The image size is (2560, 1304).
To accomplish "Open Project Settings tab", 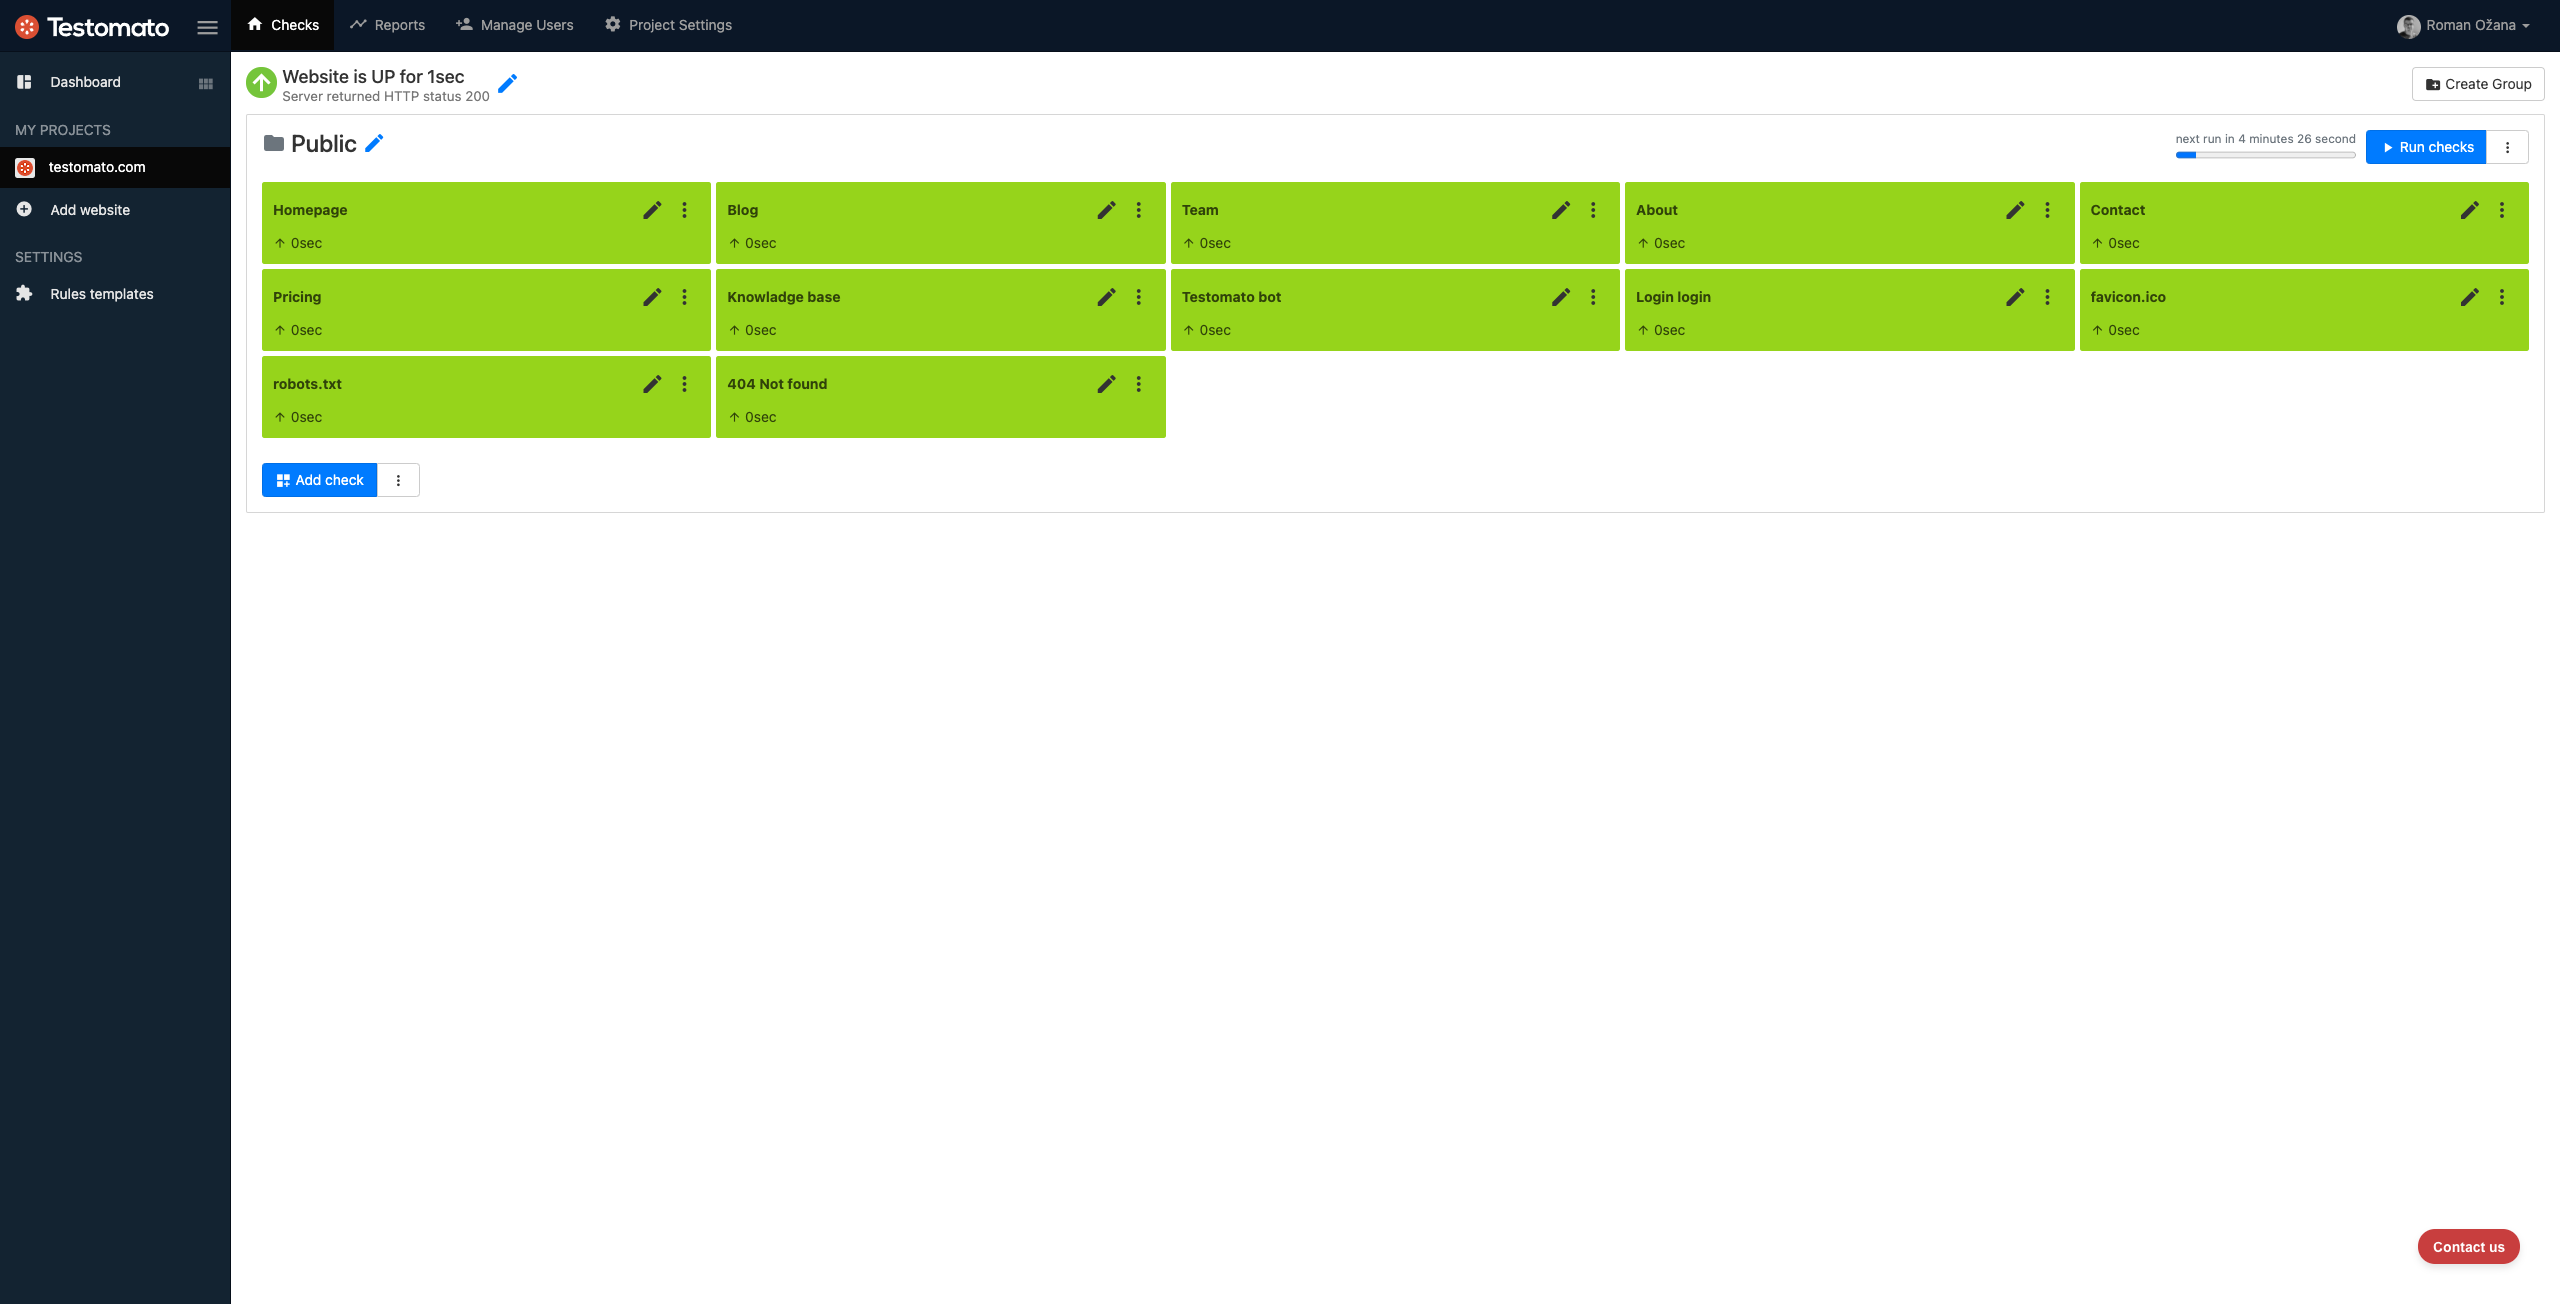I will (x=668, y=25).
